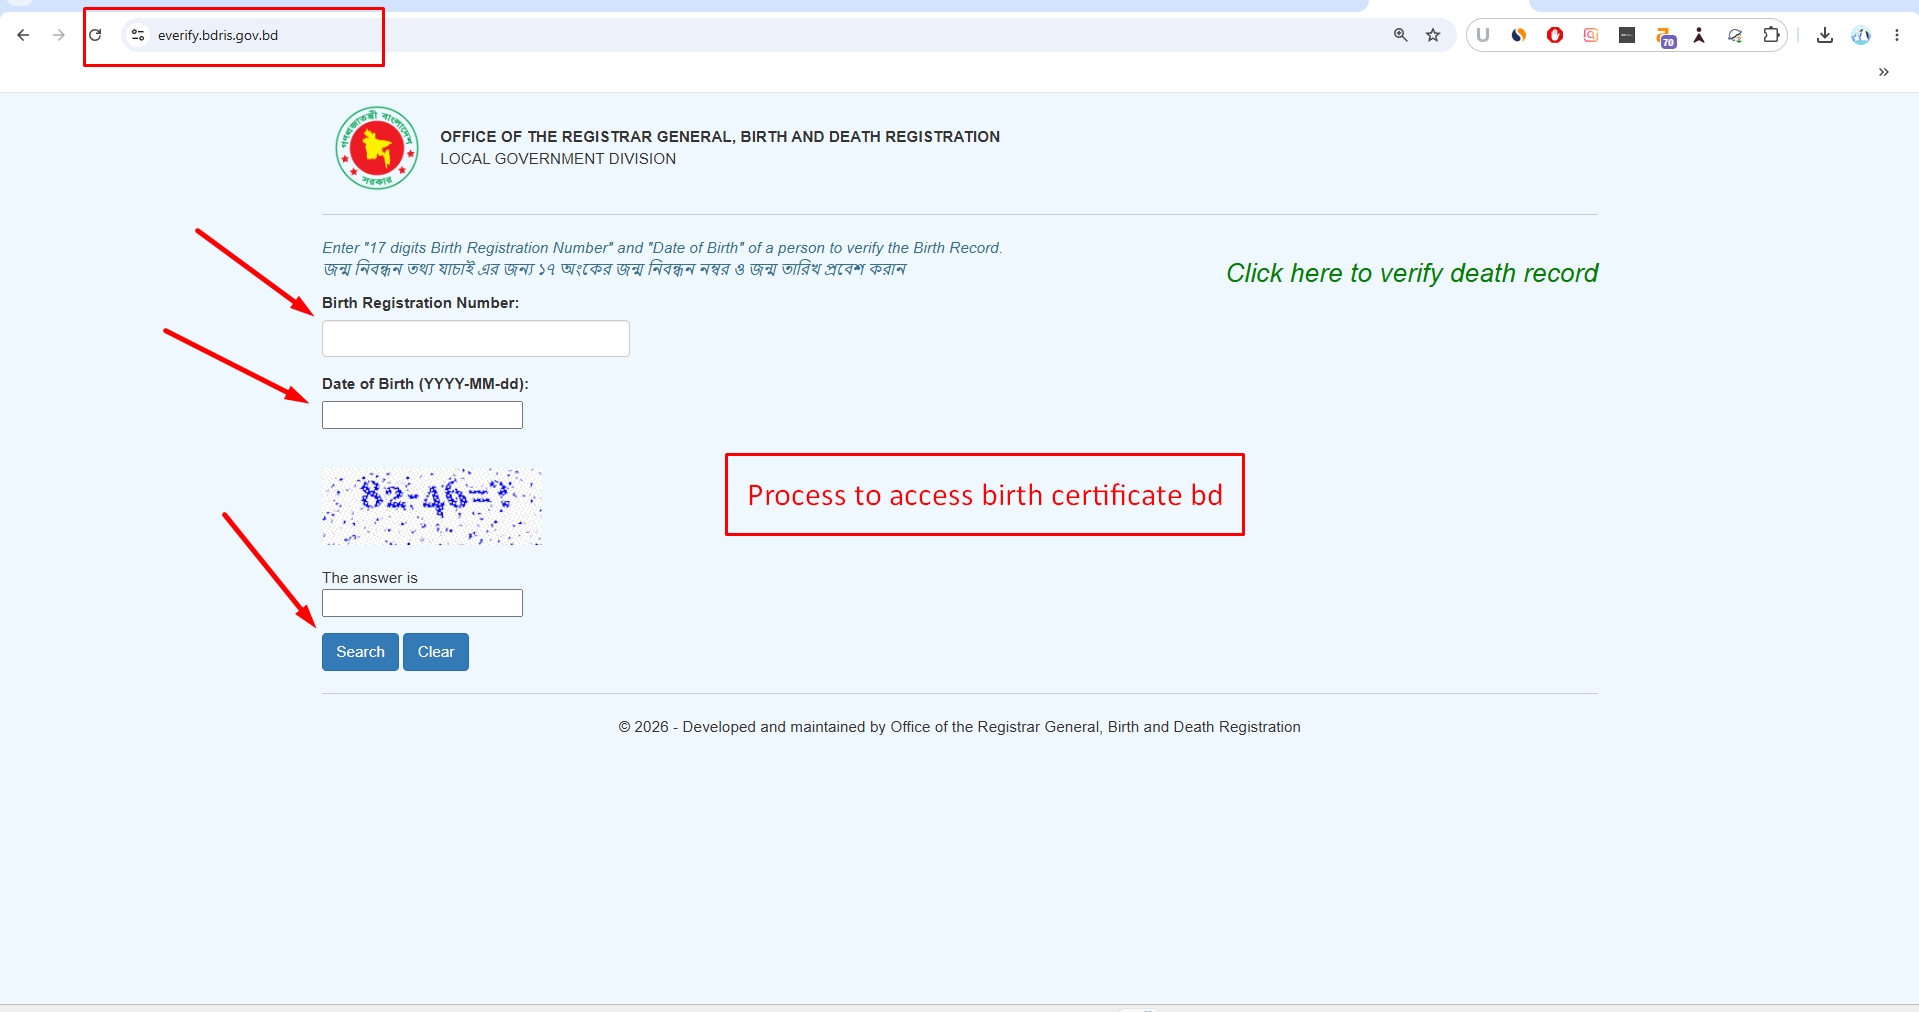The height and width of the screenshot is (1012, 1919).
Task: Open the verify death record link
Action: 1412,273
